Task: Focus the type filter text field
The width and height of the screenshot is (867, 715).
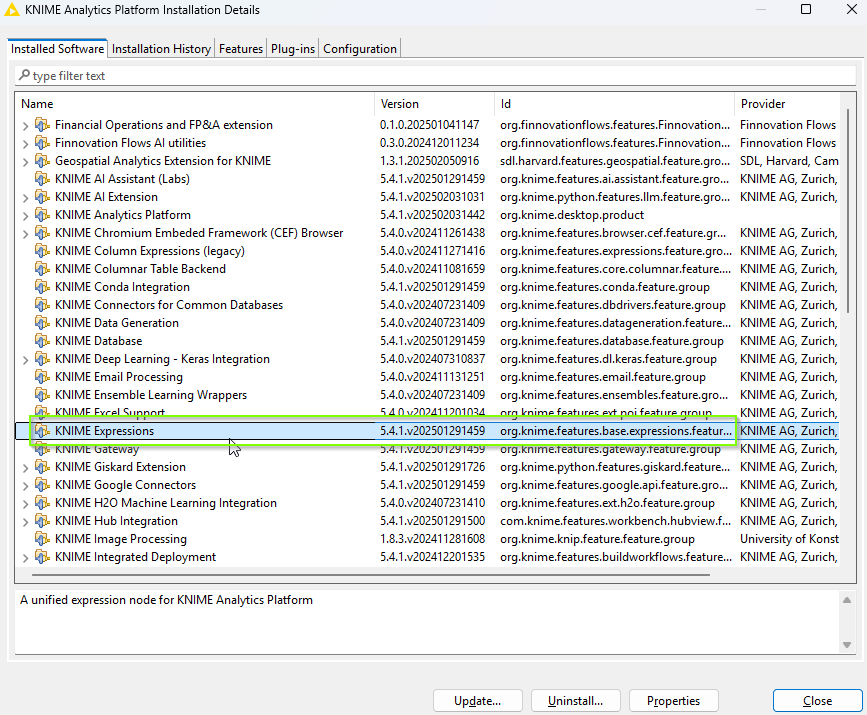Action: click(x=435, y=76)
